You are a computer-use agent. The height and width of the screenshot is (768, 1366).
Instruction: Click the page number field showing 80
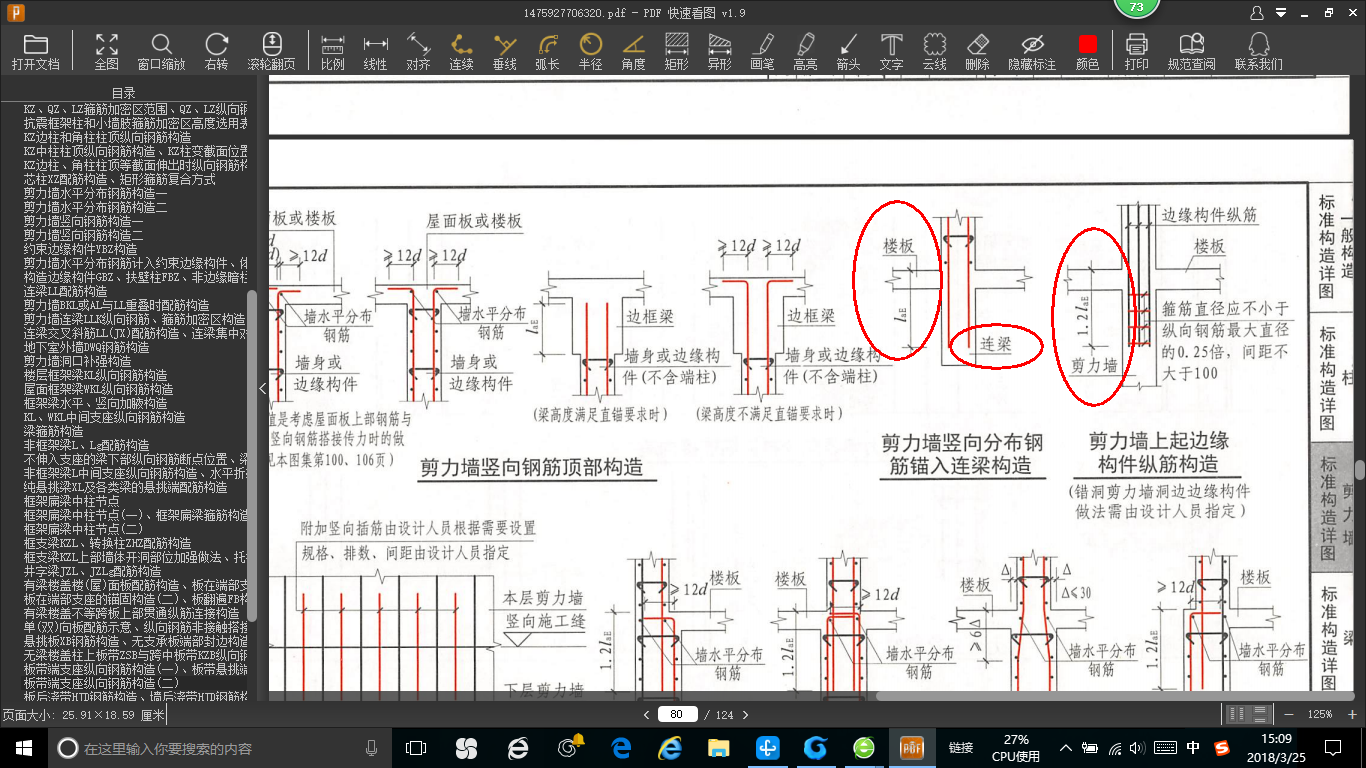pos(677,714)
